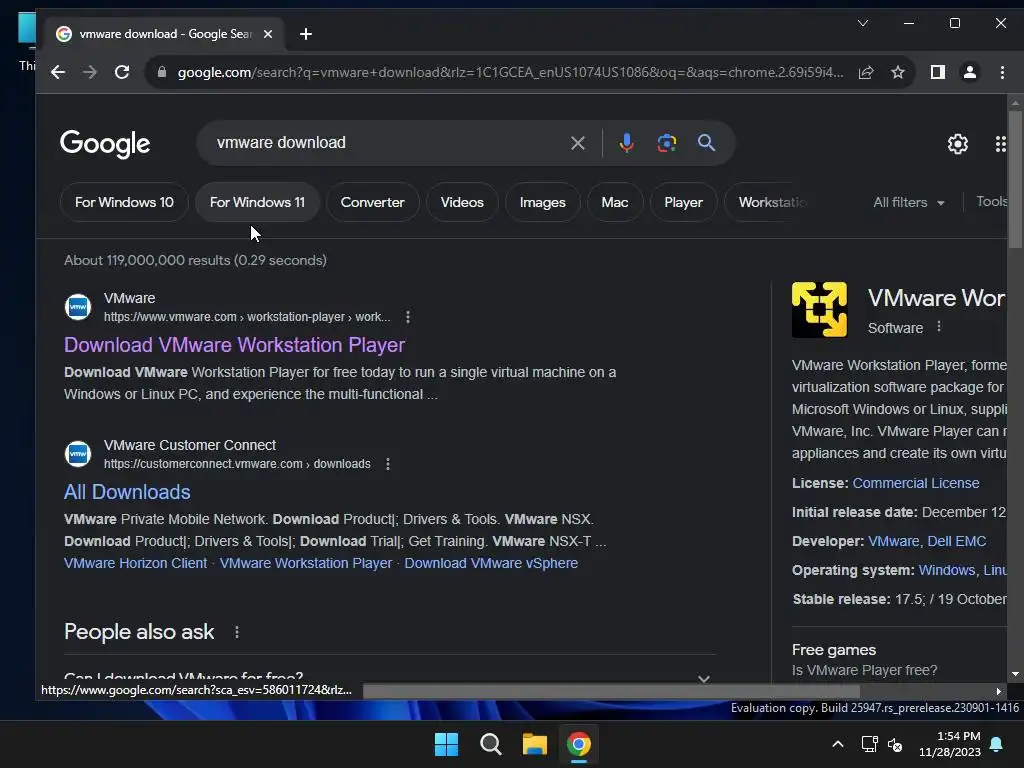Image resolution: width=1024 pixels, height=768 pixels.
Task: Switch to Videos results
Action: [462, 202]
